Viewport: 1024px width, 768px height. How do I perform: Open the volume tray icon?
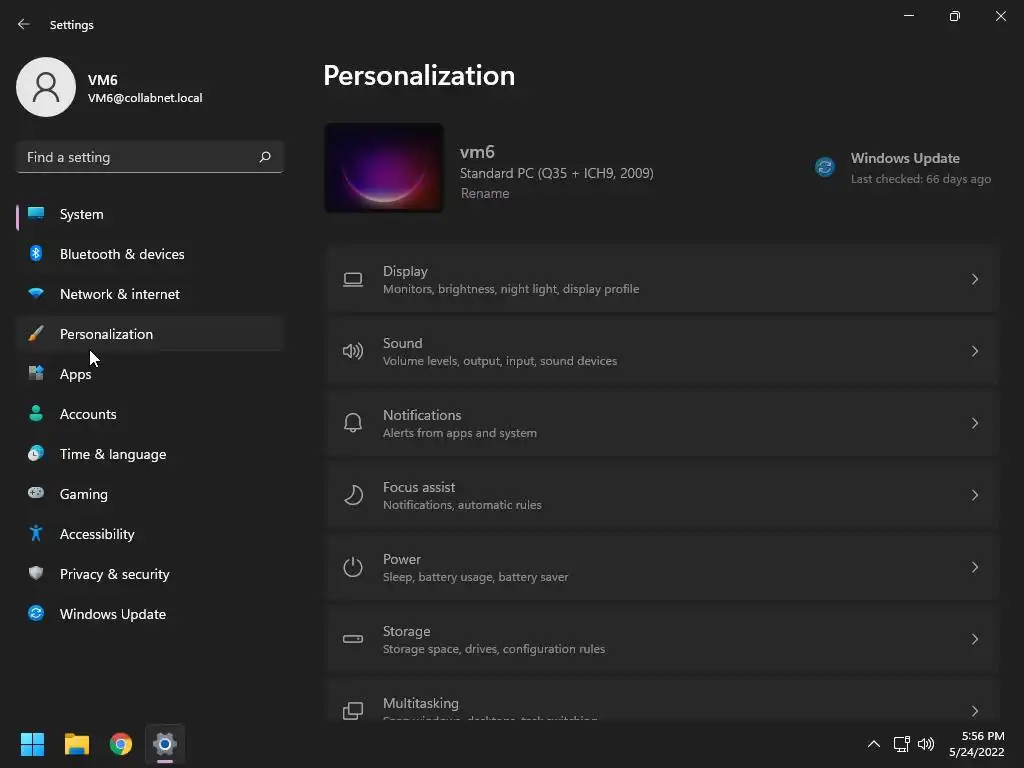(x=926, y=744)
